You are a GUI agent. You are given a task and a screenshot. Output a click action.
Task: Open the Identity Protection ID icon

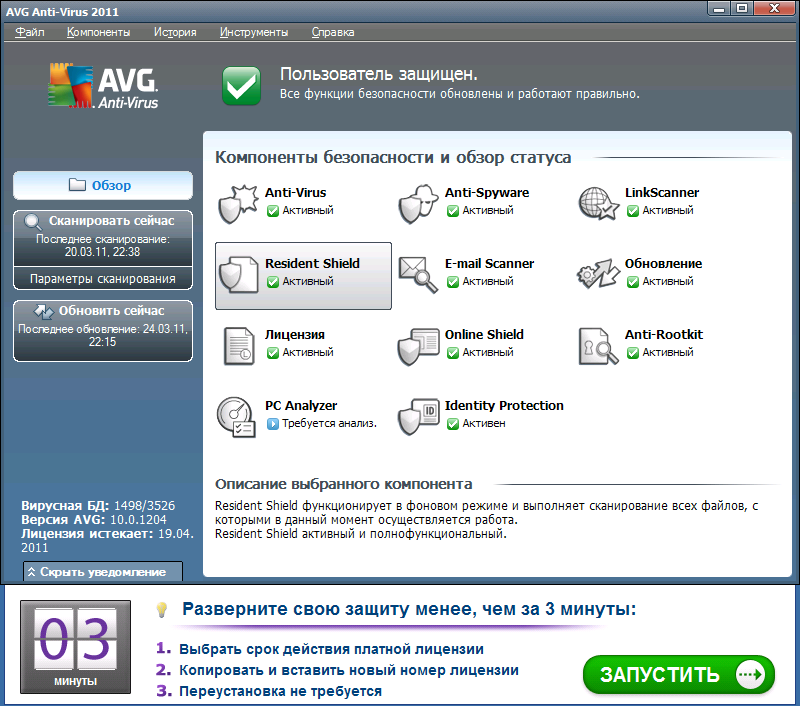pos(418,417)
